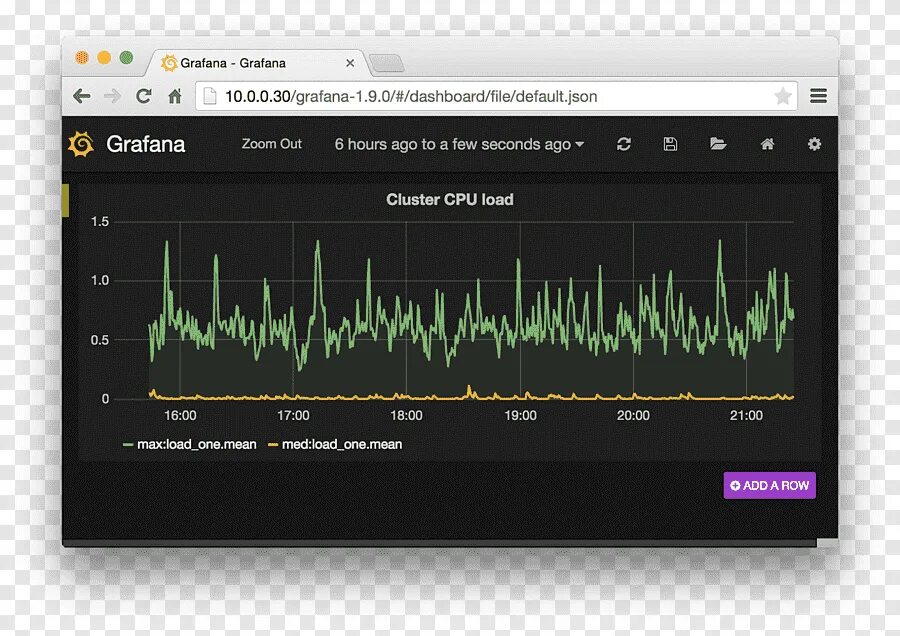The height and width of the screenshot is (636, 900).
Task: Open dashboard settings with the gear icon
Action: click(x=814, y=144)
